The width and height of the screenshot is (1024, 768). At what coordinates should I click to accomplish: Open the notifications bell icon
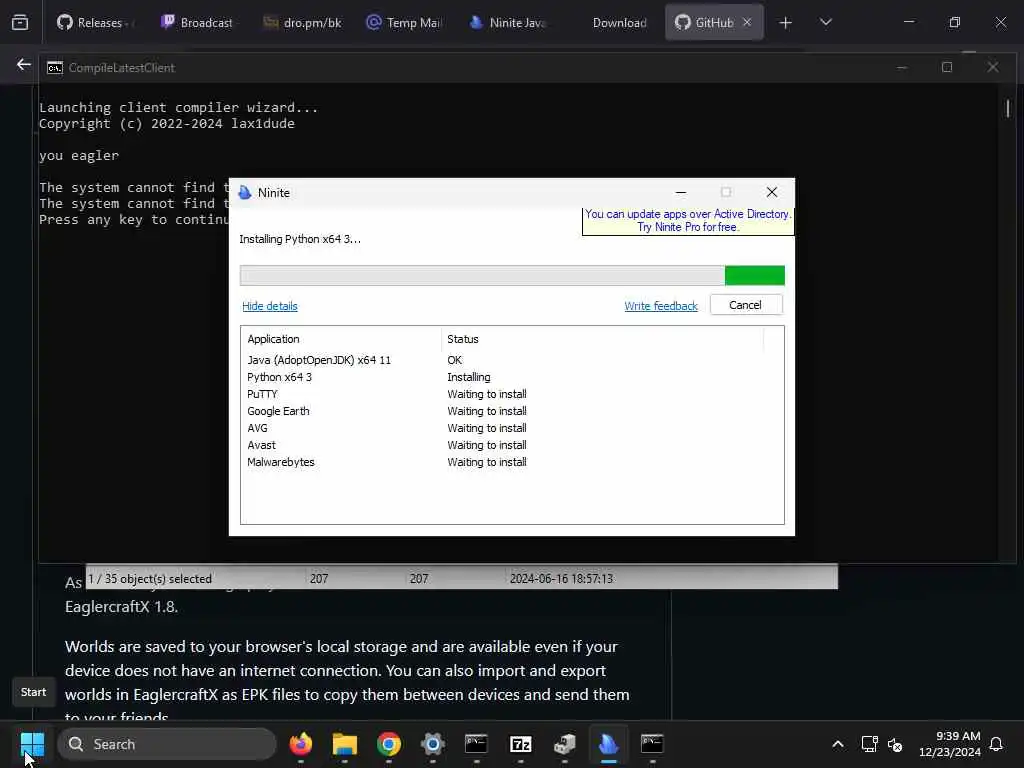pyautogui.click(x=997, y=744)
